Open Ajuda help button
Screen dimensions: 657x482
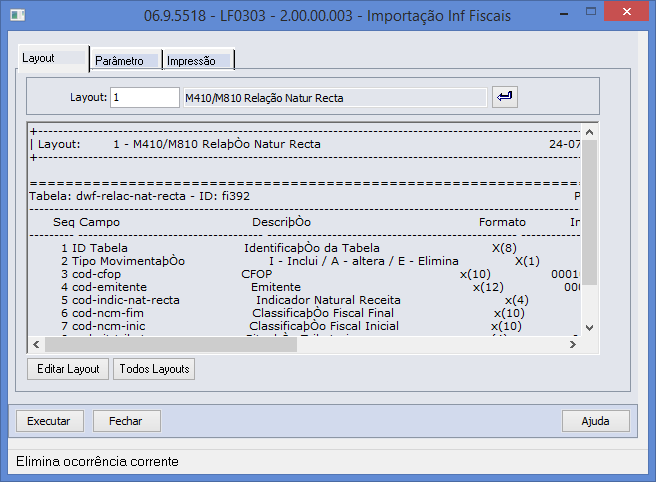[x=595, y=421]
